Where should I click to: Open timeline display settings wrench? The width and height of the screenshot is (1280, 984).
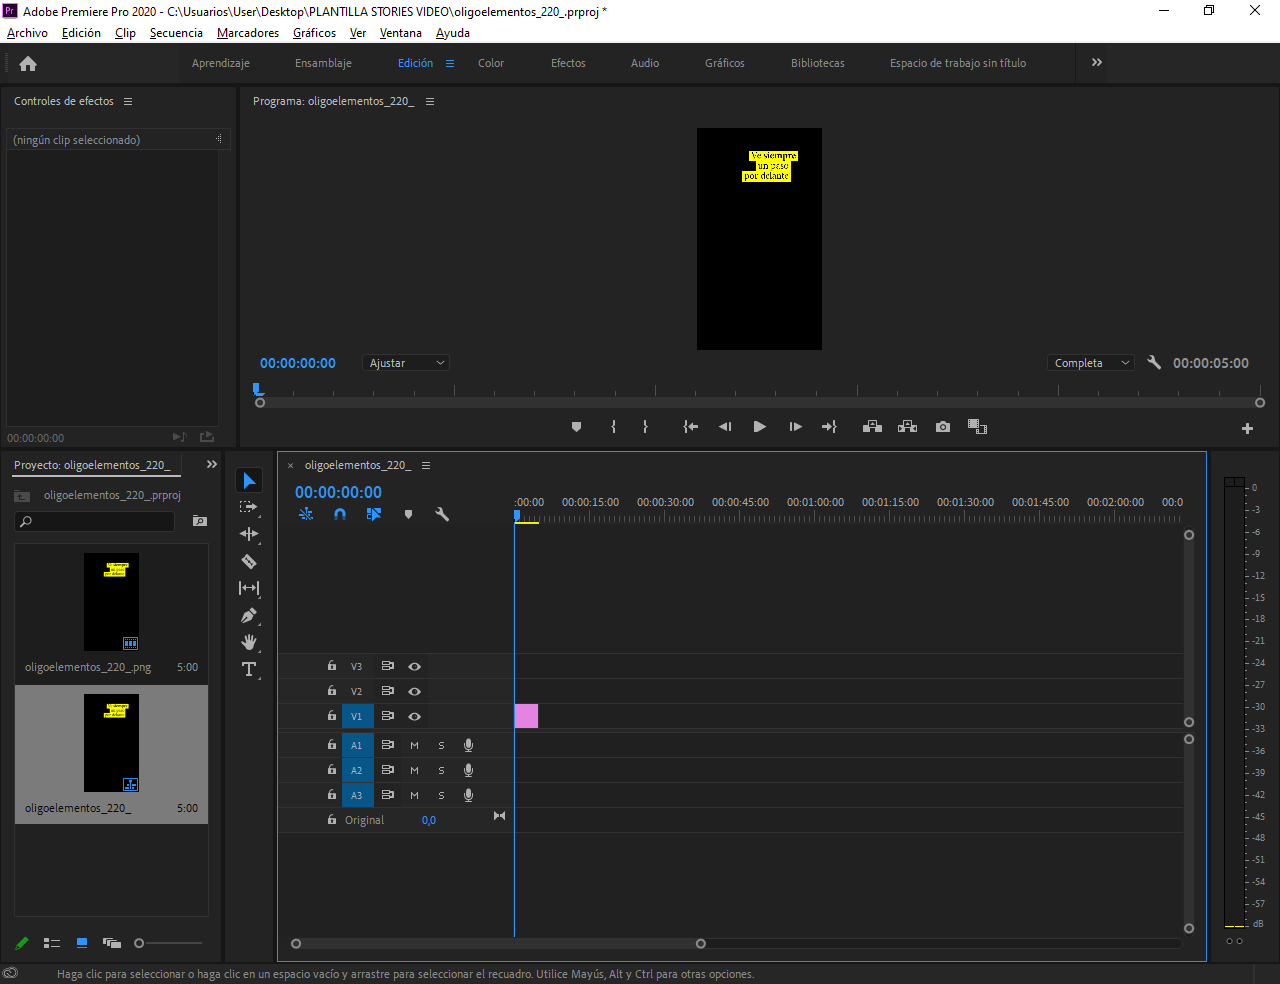(442, 514)
